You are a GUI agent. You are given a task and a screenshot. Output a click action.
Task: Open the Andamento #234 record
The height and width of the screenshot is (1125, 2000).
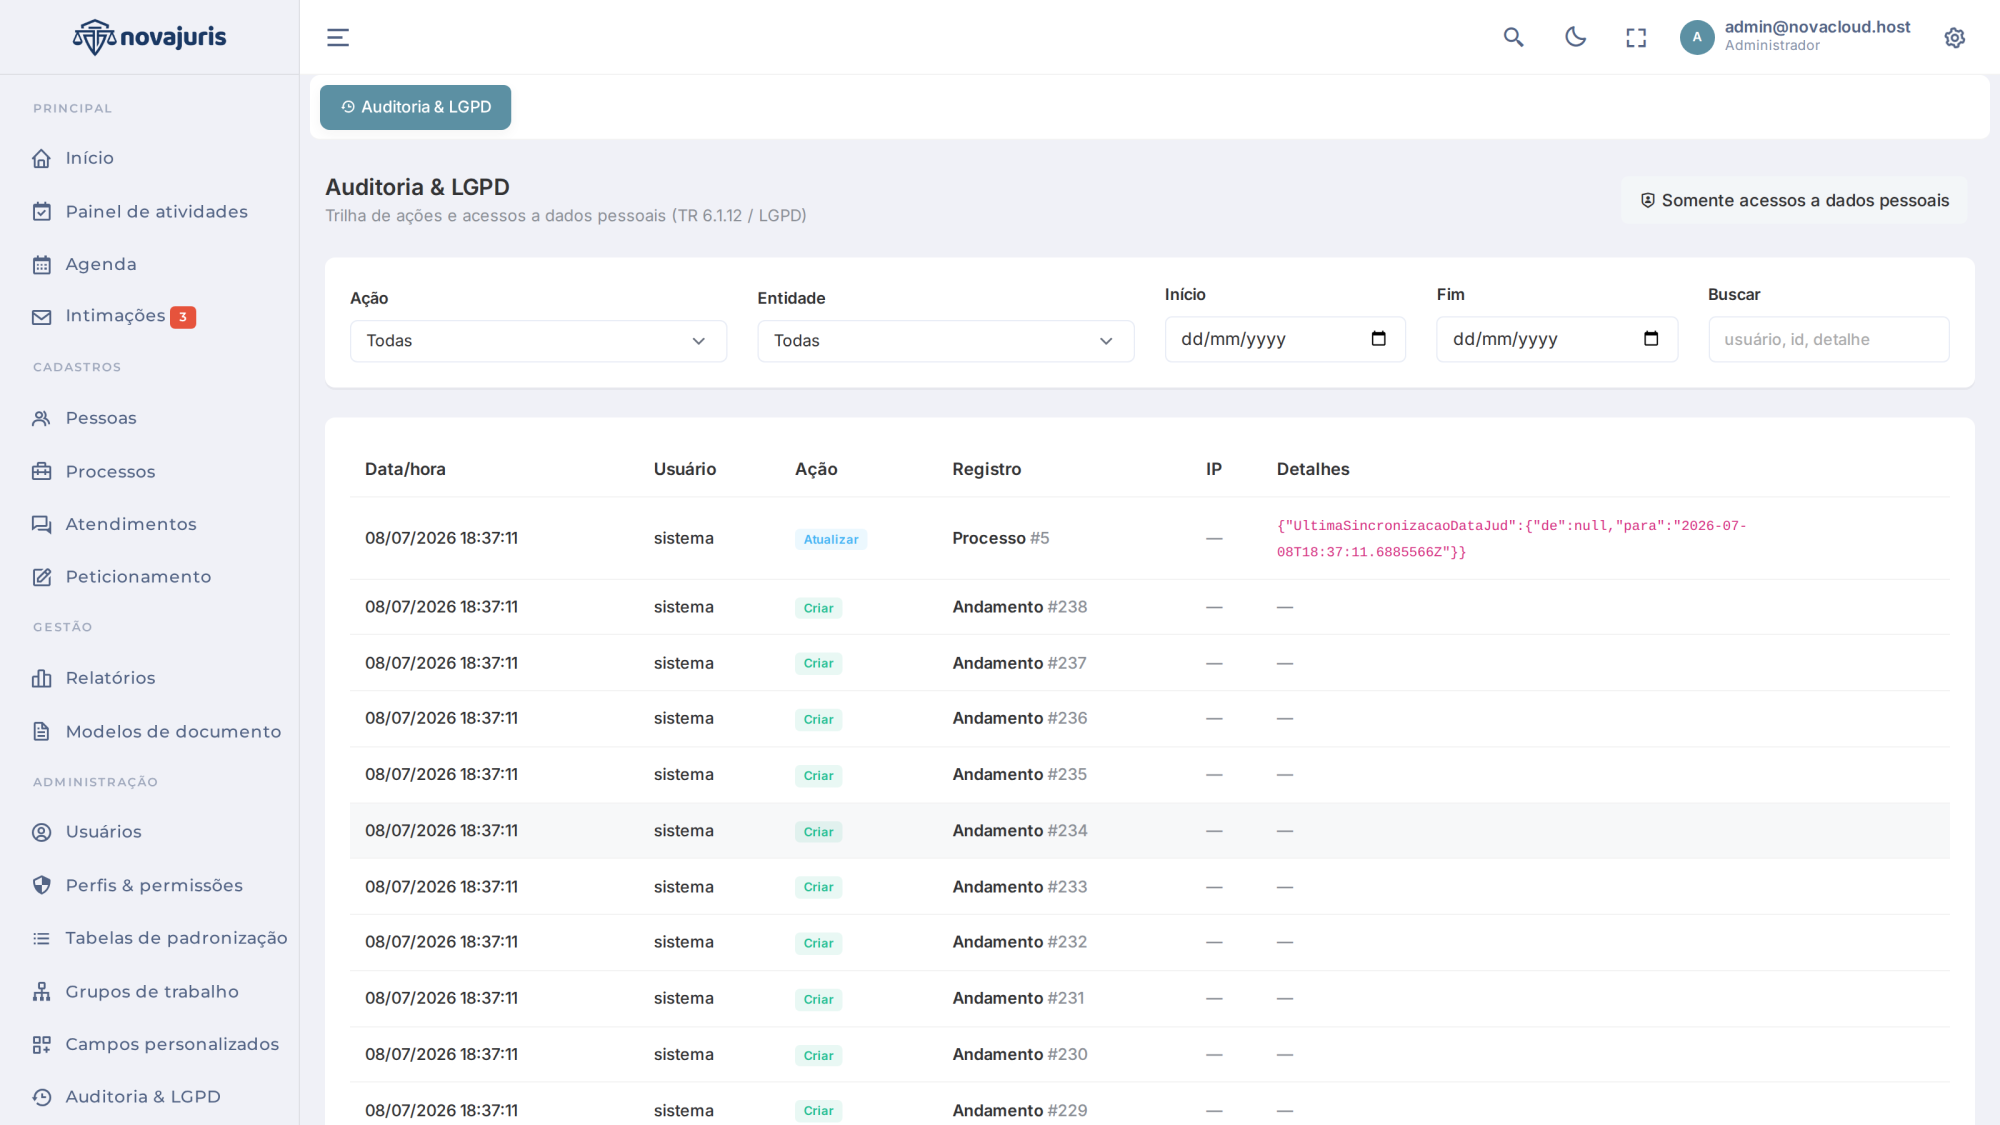tap(1019, 830)
